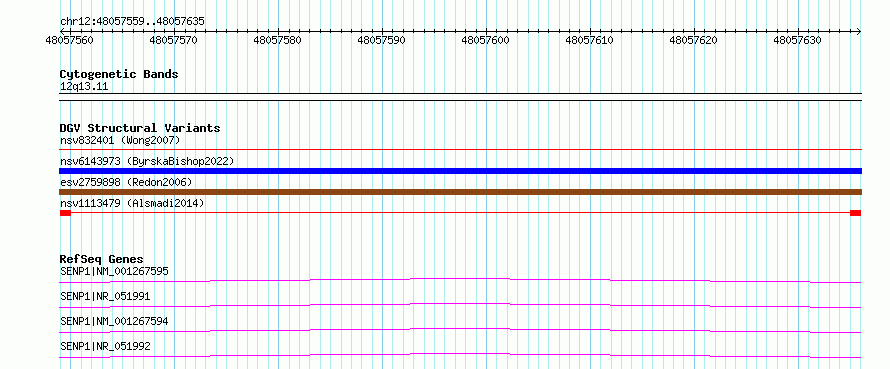Open variant esv2759898 (Redon2006) label
890x369 pixels.
[126, 182]
